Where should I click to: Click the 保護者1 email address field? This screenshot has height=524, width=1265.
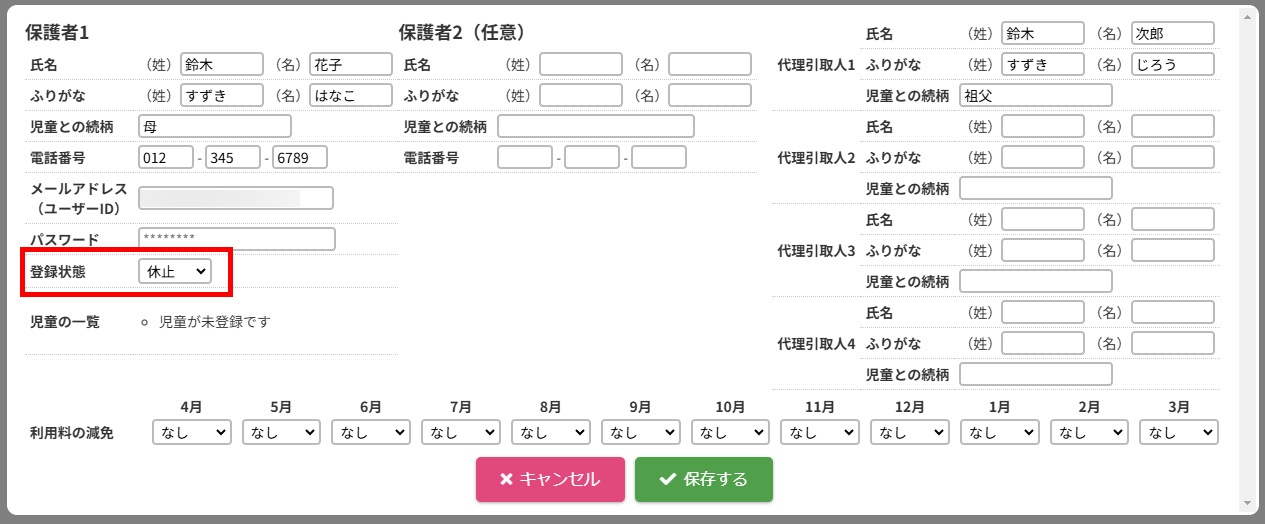(x=236, y=198)
